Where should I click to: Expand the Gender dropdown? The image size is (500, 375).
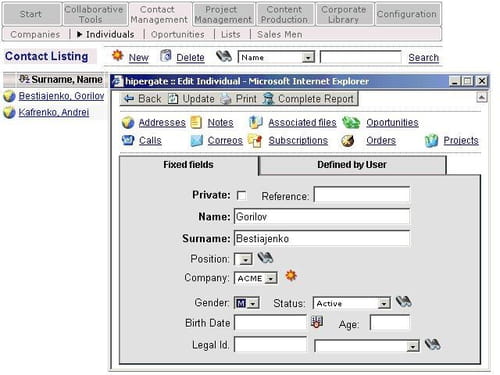247,303
